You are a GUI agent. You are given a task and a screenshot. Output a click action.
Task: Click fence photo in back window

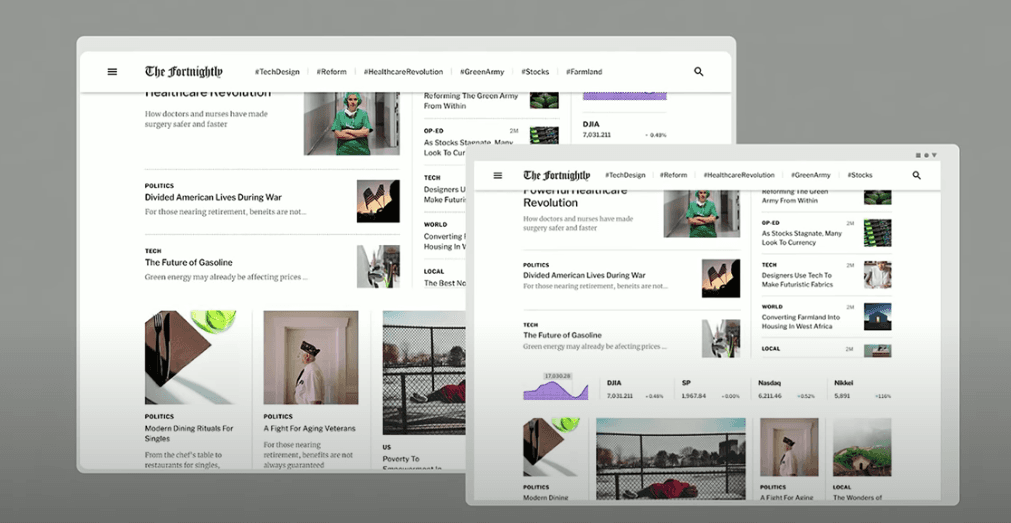[424, 373]
